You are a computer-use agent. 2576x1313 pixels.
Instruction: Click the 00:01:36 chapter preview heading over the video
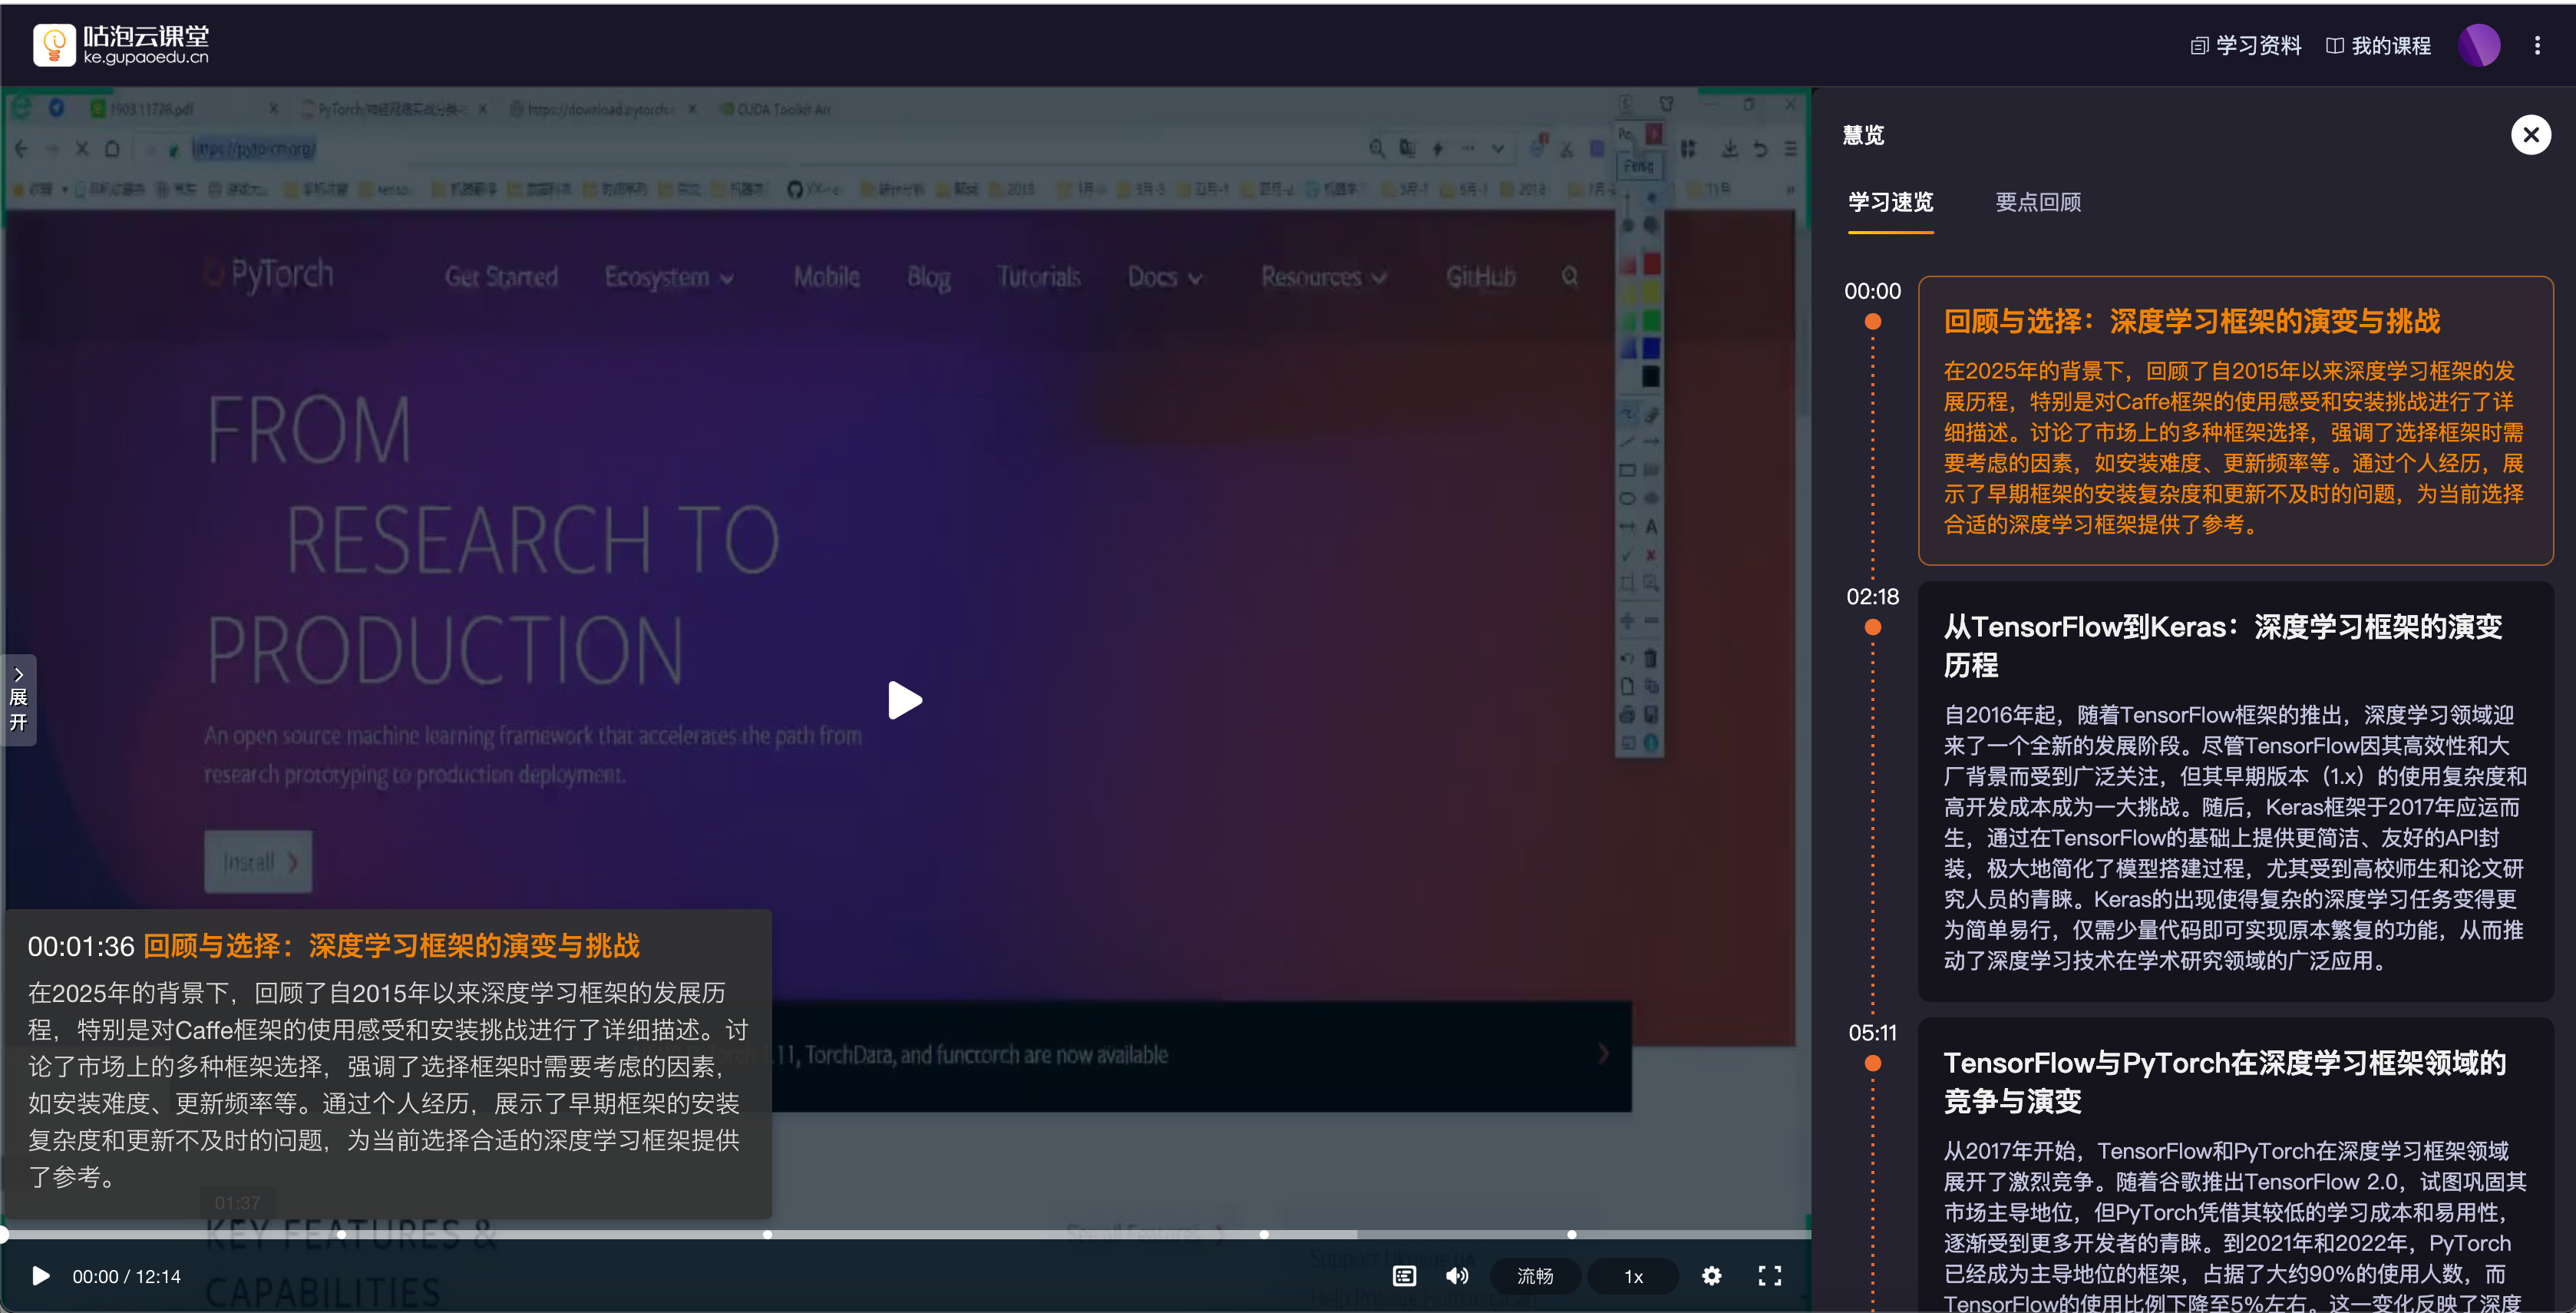(x=333, y=946)
